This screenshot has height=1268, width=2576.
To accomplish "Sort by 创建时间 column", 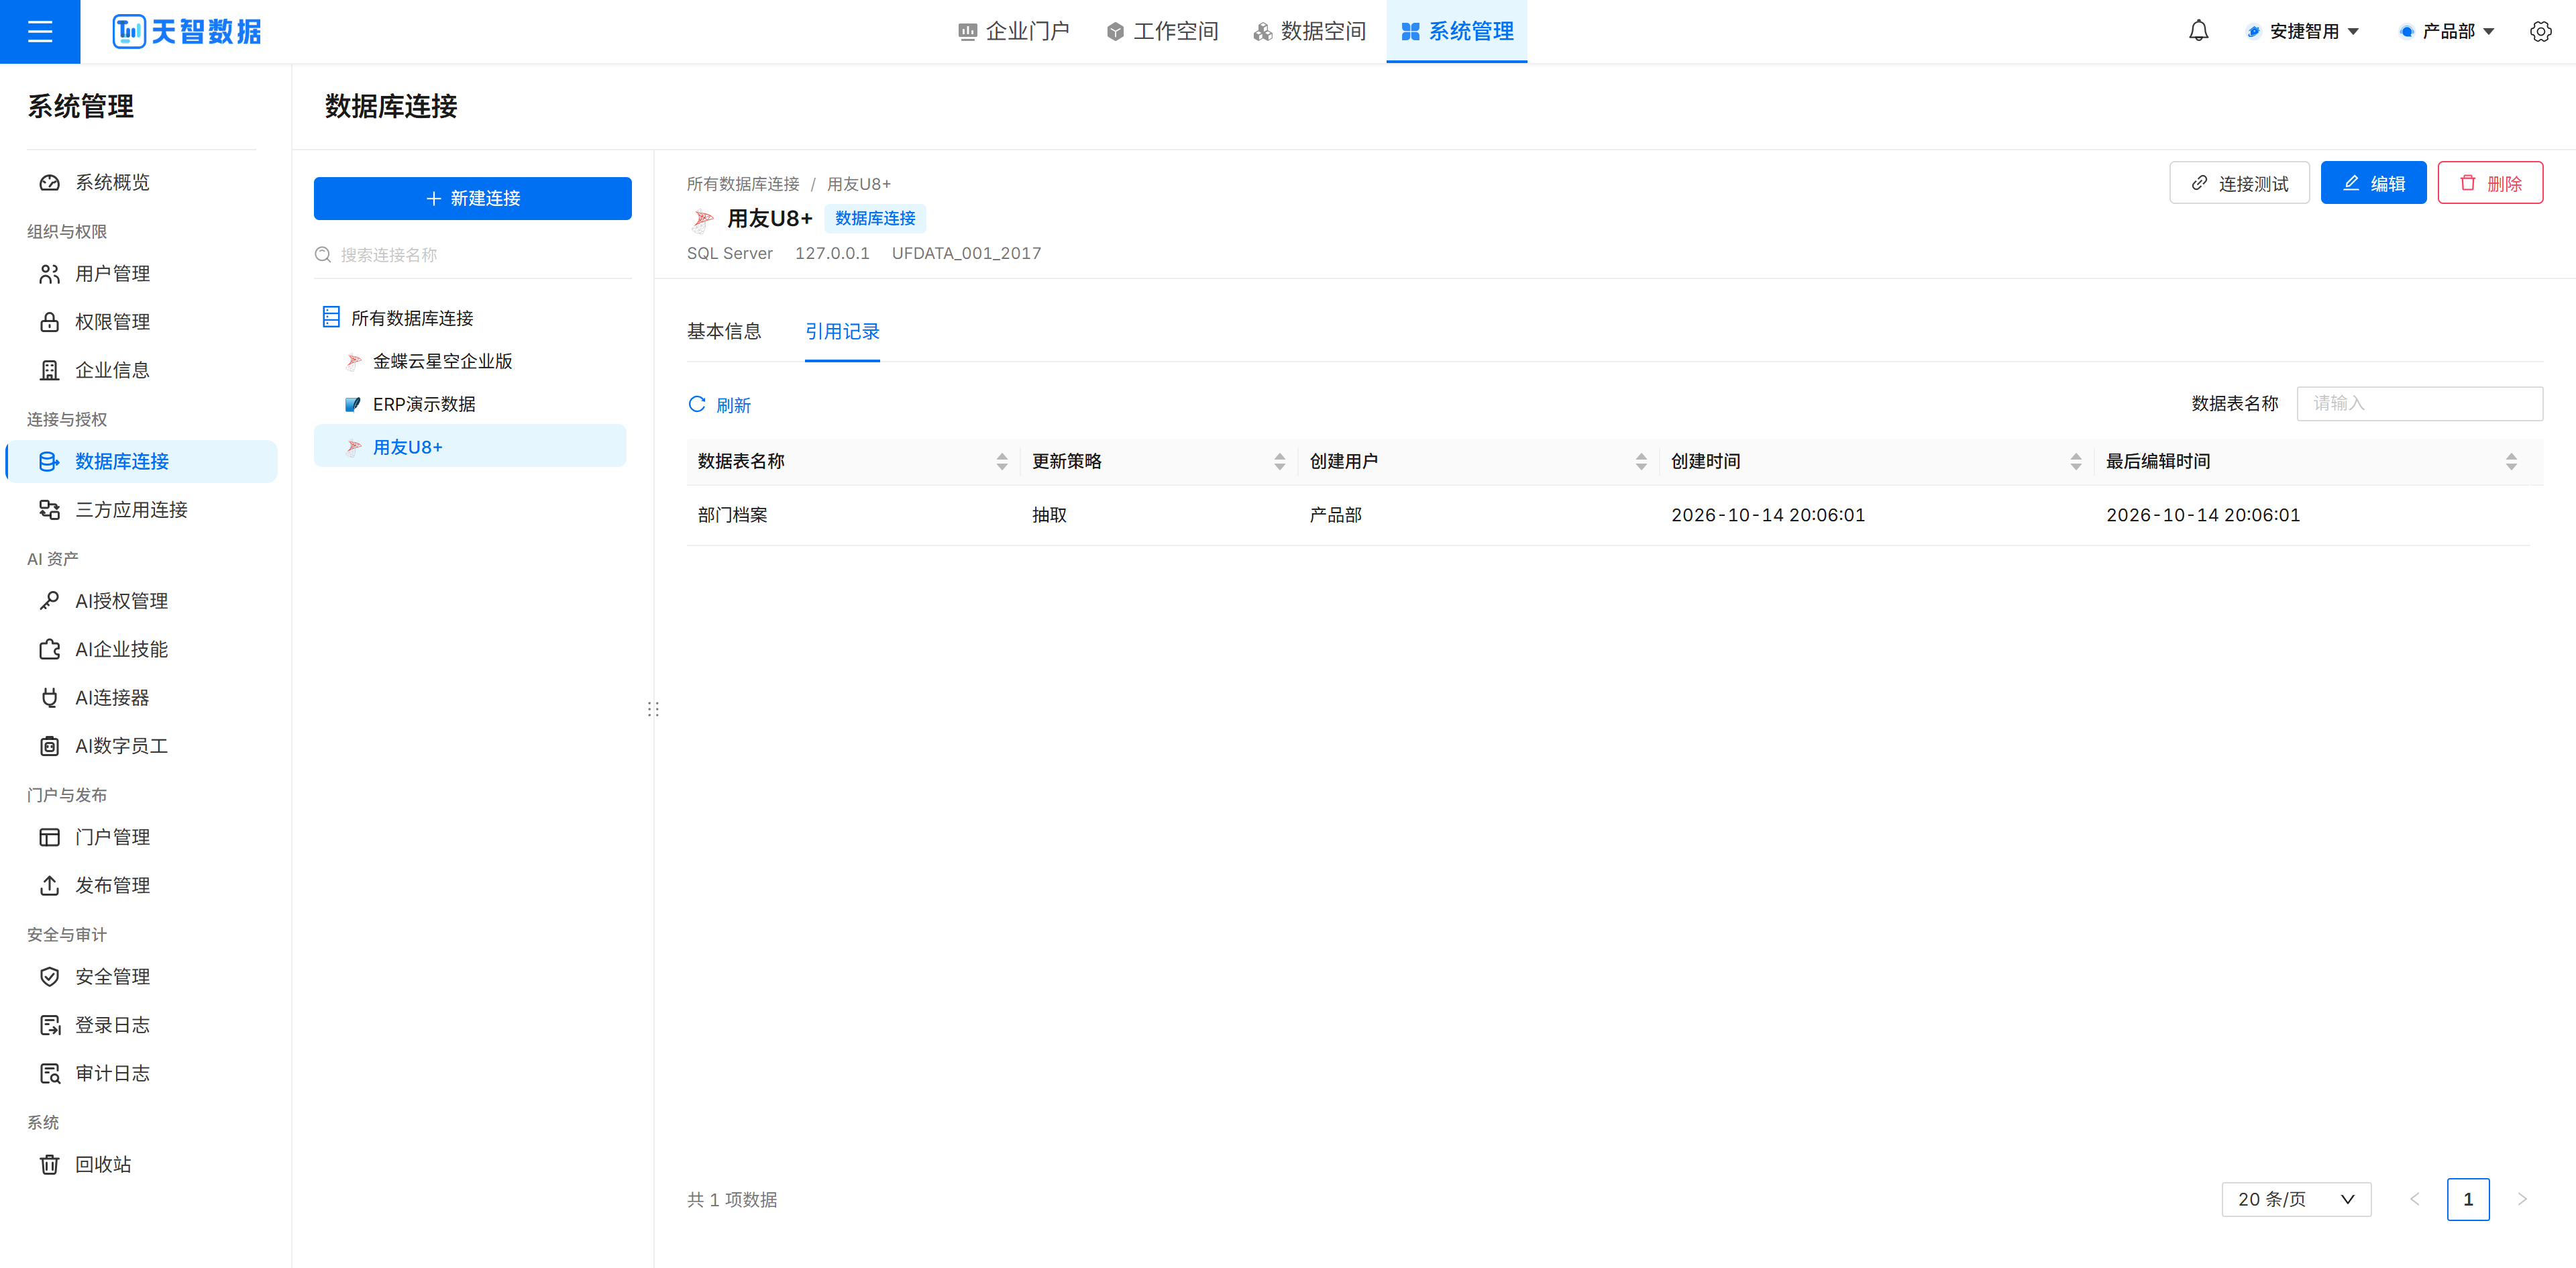I will pos(2076,461).
